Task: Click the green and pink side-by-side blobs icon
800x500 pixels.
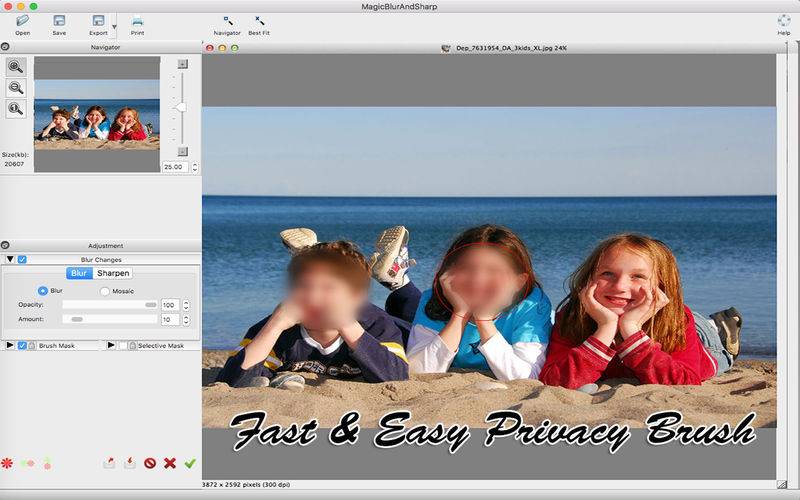Action: pyautogui.click(x=28, y=463)
